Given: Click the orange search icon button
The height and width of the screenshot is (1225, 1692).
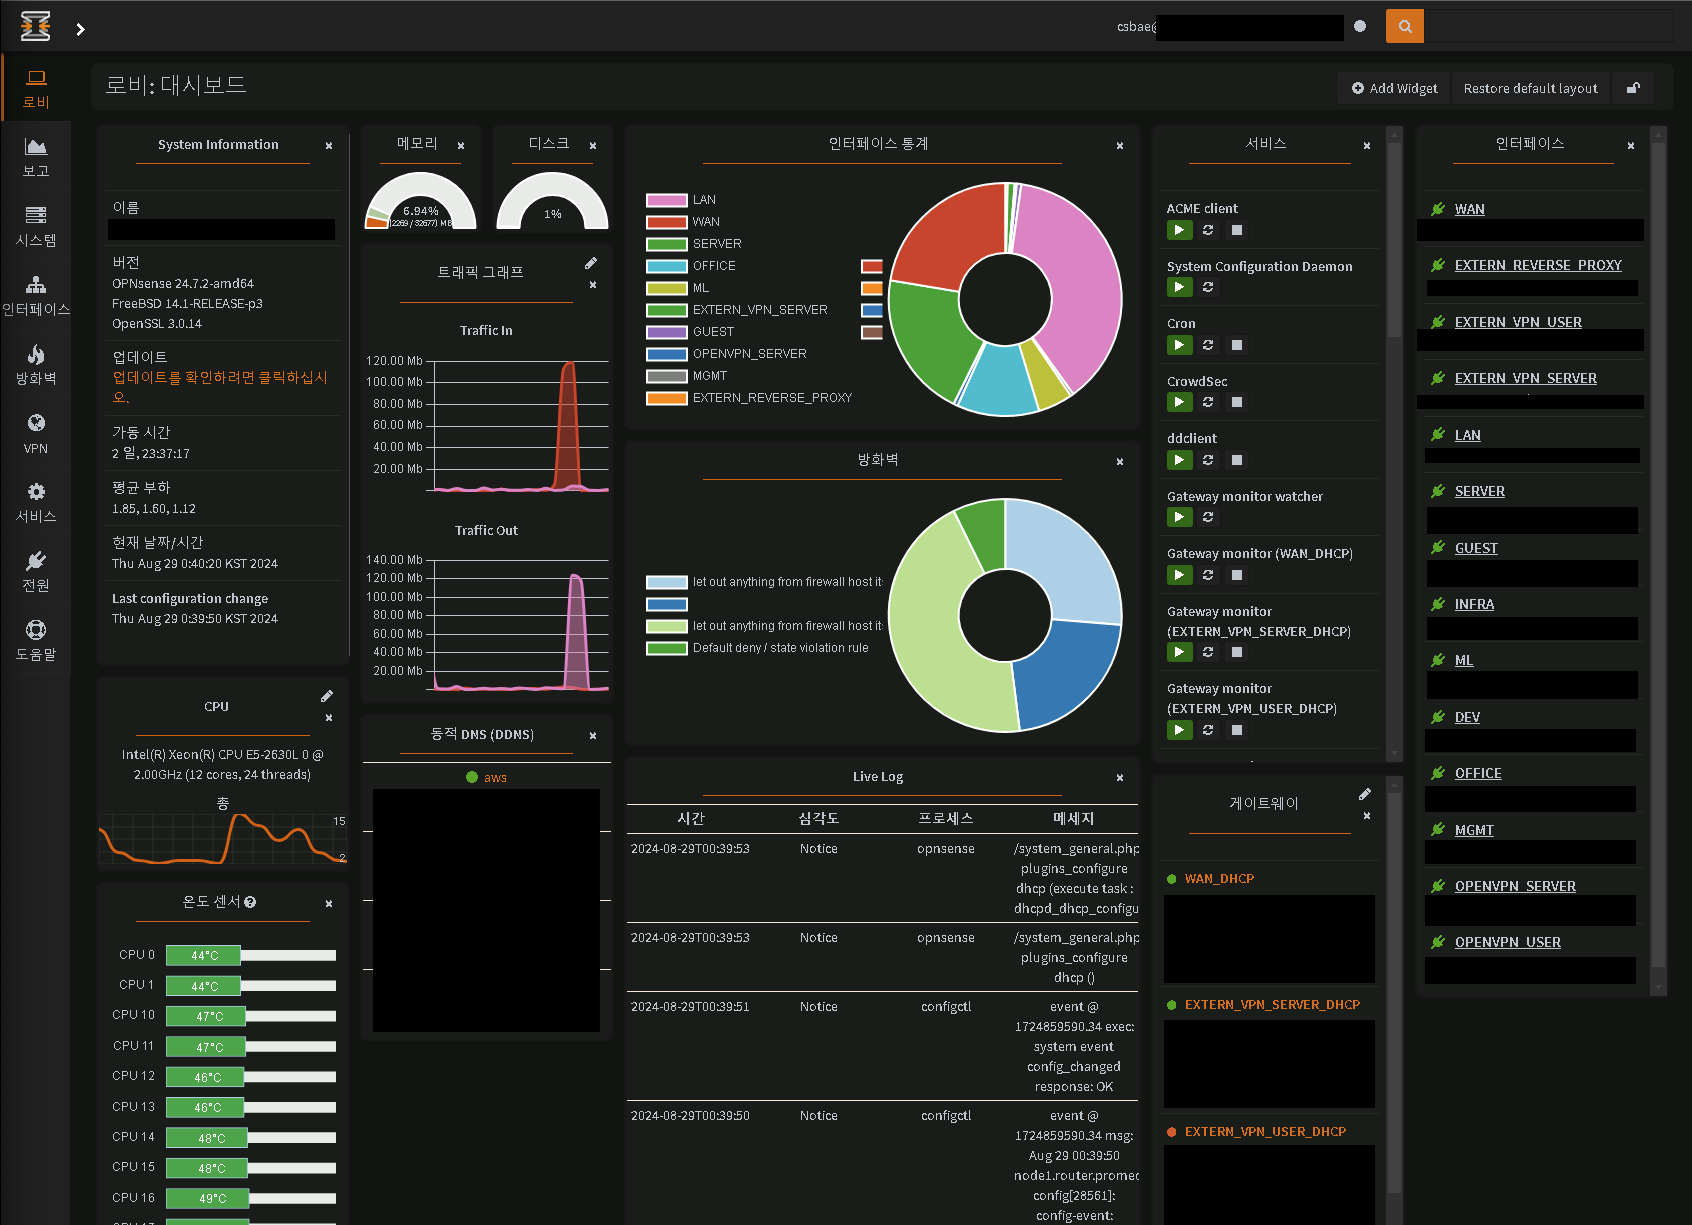Looking at the screenshot, I should [1404, 26].
